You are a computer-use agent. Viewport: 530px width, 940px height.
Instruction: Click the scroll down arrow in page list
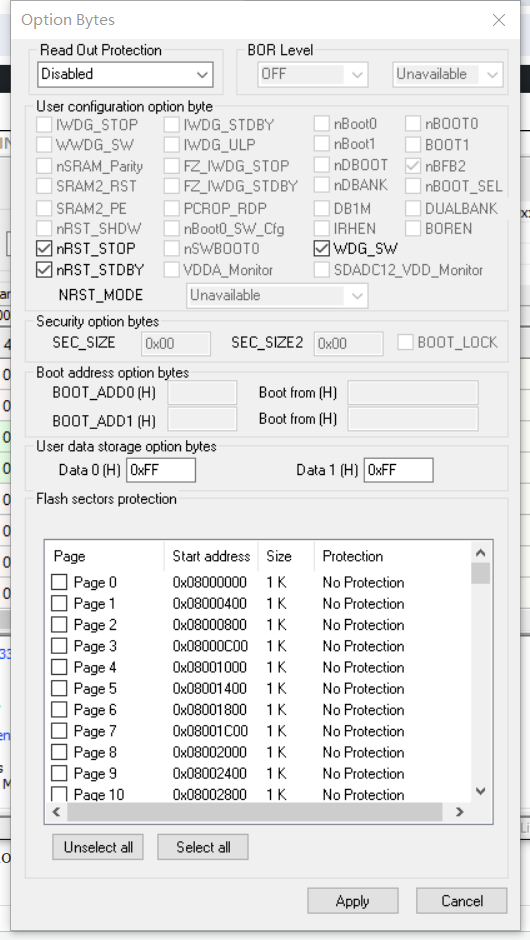point(480,791)
